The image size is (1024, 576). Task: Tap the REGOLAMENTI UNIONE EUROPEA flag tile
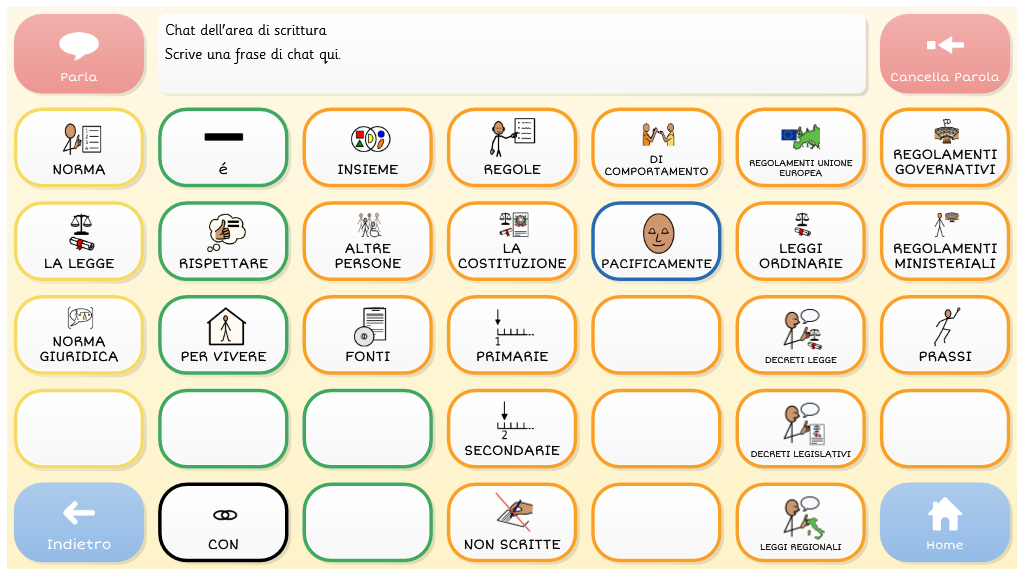pyautogui.click(x=800, y=147)
